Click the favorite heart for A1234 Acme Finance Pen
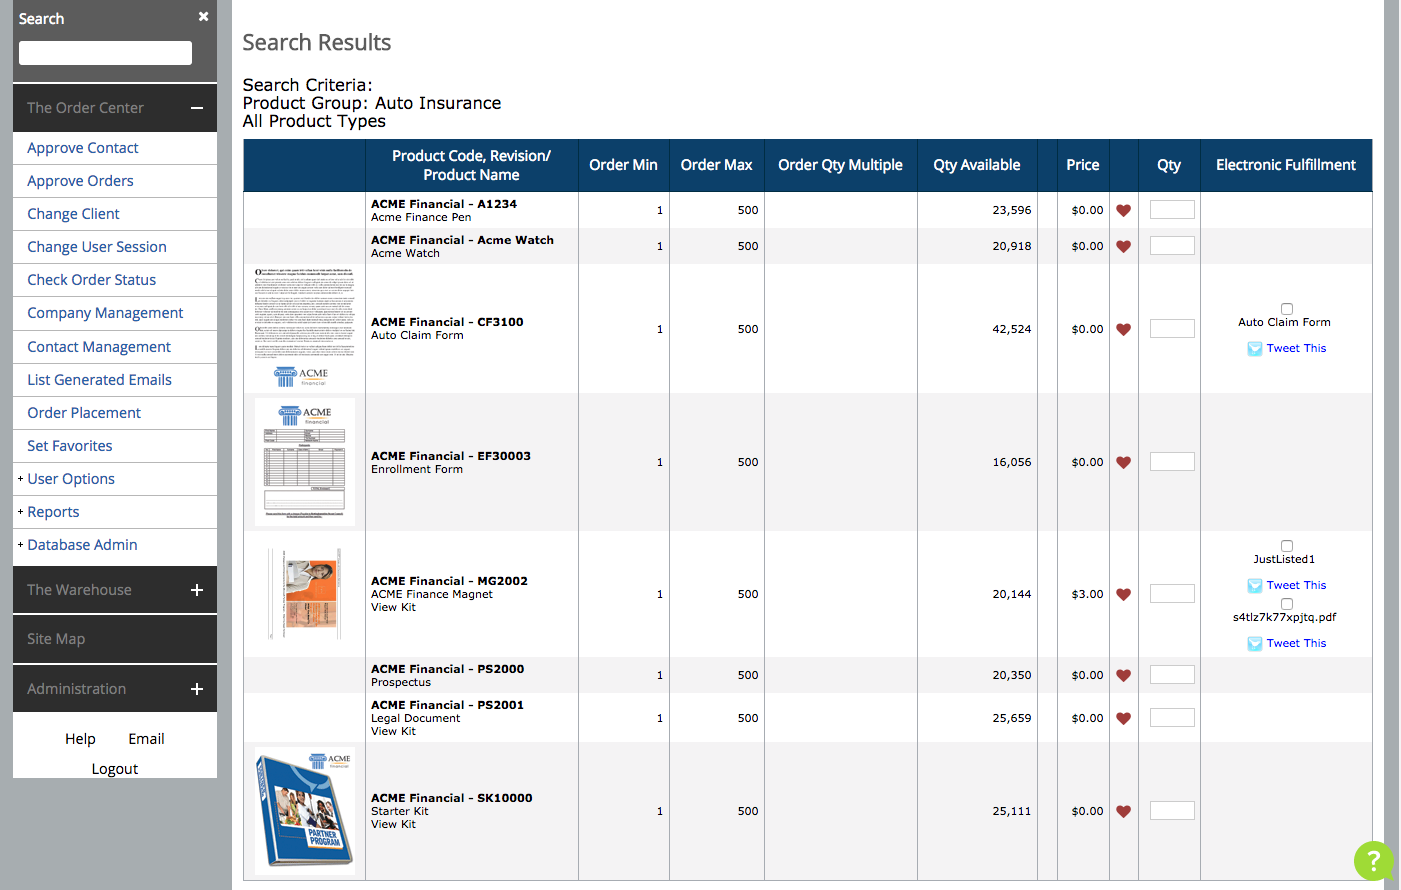Screen dimensions: 1401x890 pyautogui.click(x=1123, y=211)
